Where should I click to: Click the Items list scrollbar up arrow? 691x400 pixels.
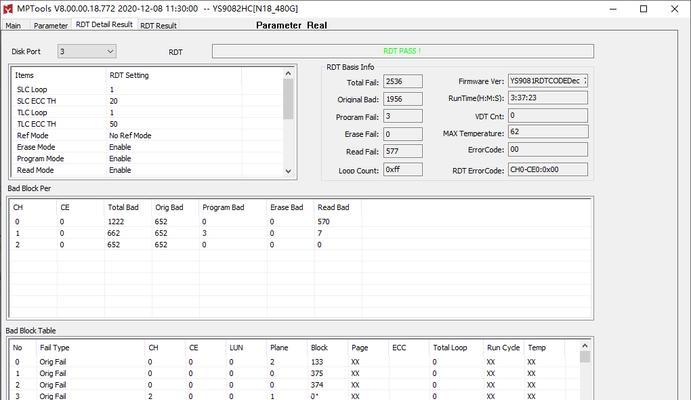(x=288, y=75)
